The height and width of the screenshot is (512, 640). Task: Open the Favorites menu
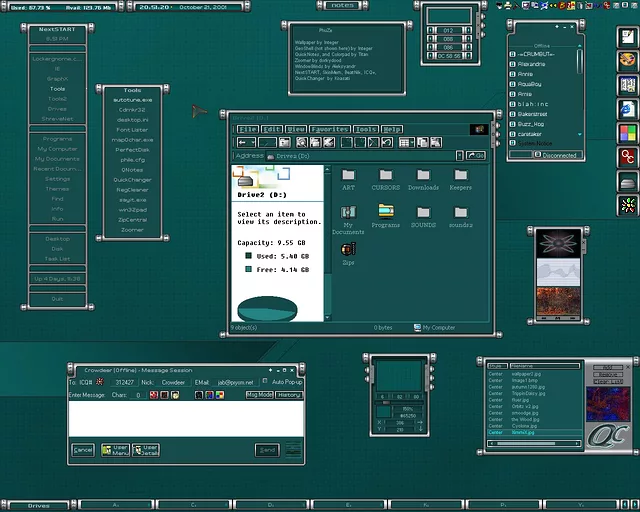tap(329, 129)
